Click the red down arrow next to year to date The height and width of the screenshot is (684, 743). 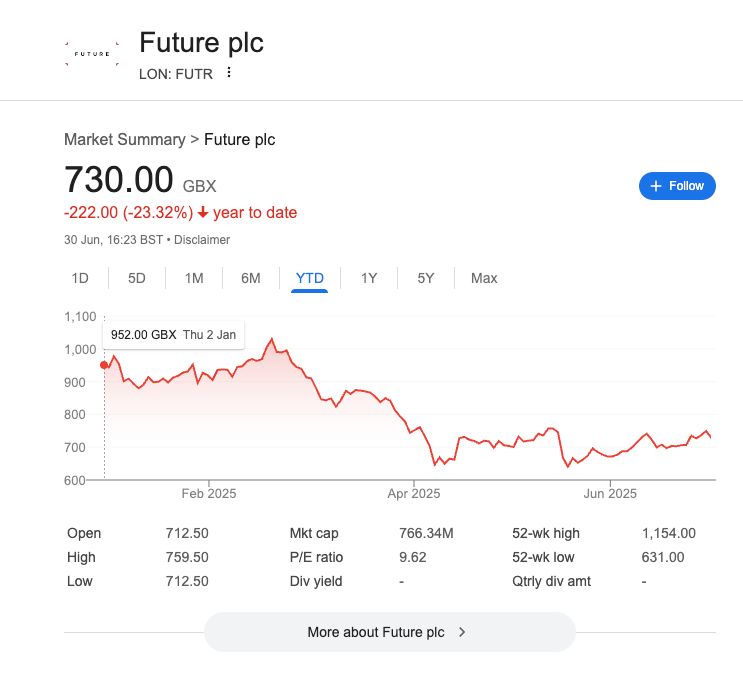point(203,212)
